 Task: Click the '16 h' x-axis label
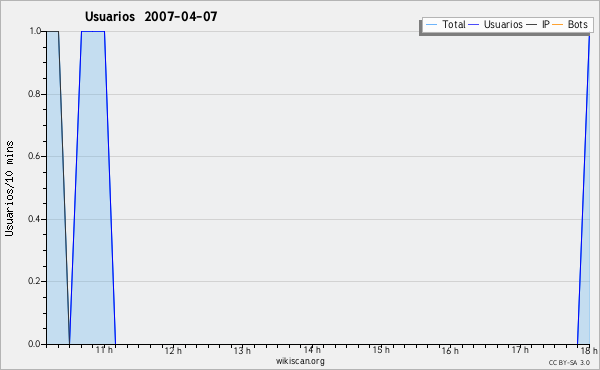click(450, 350)
